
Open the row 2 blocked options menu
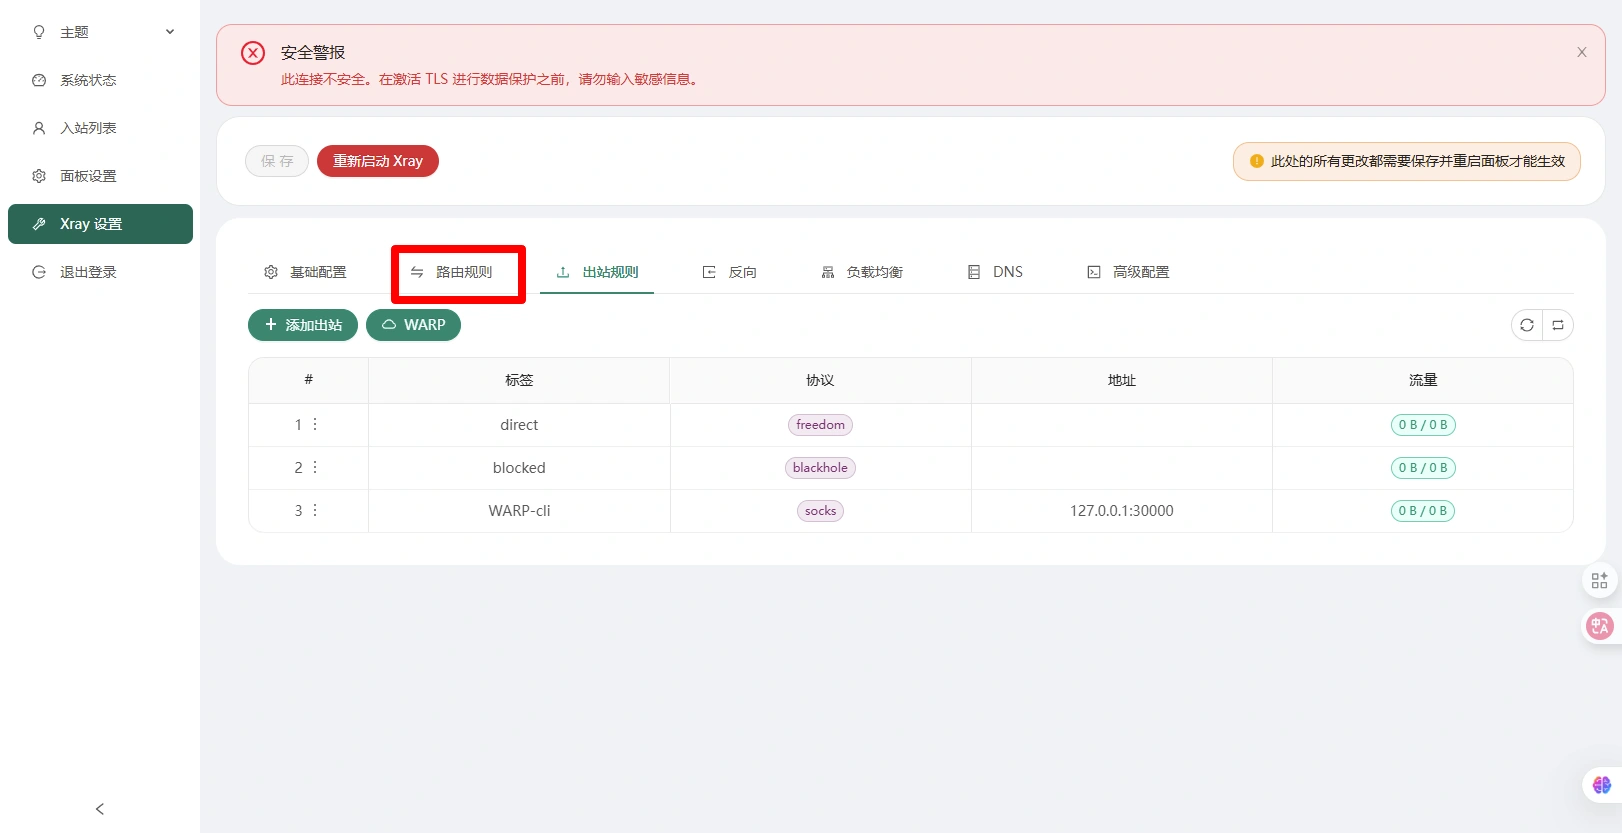pyautogui.click(x=315, y=468)
